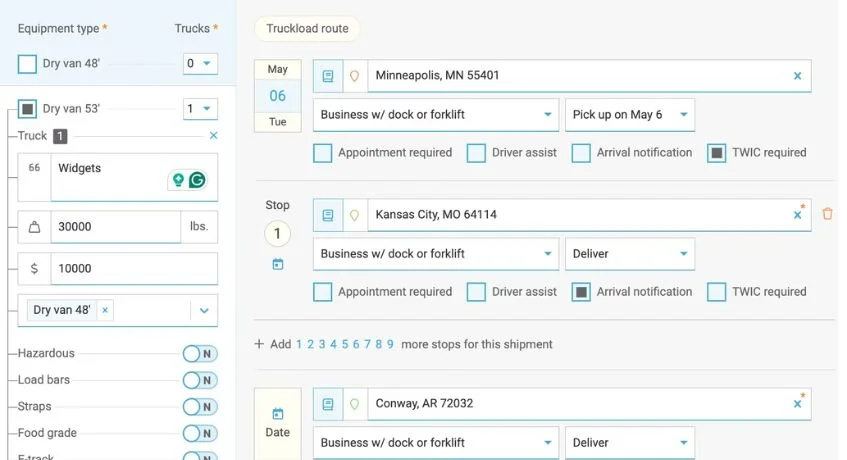
Task: Click map pin icon beside Minneapolis address
Action: click(x=354, y=76)
